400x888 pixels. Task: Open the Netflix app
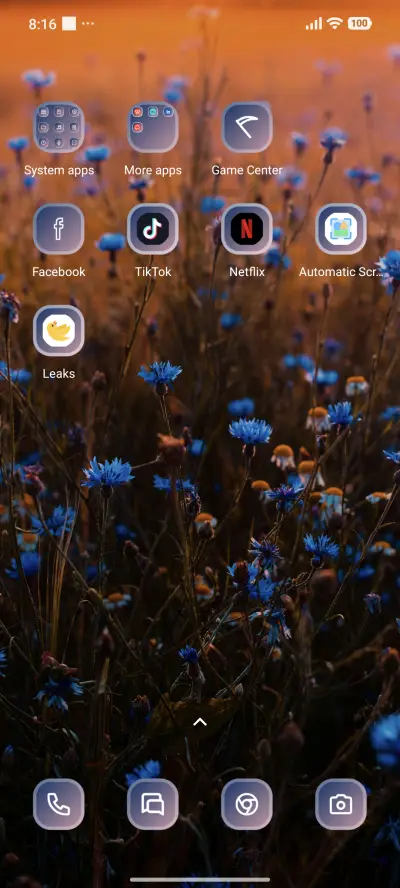[x=246, y=229]
